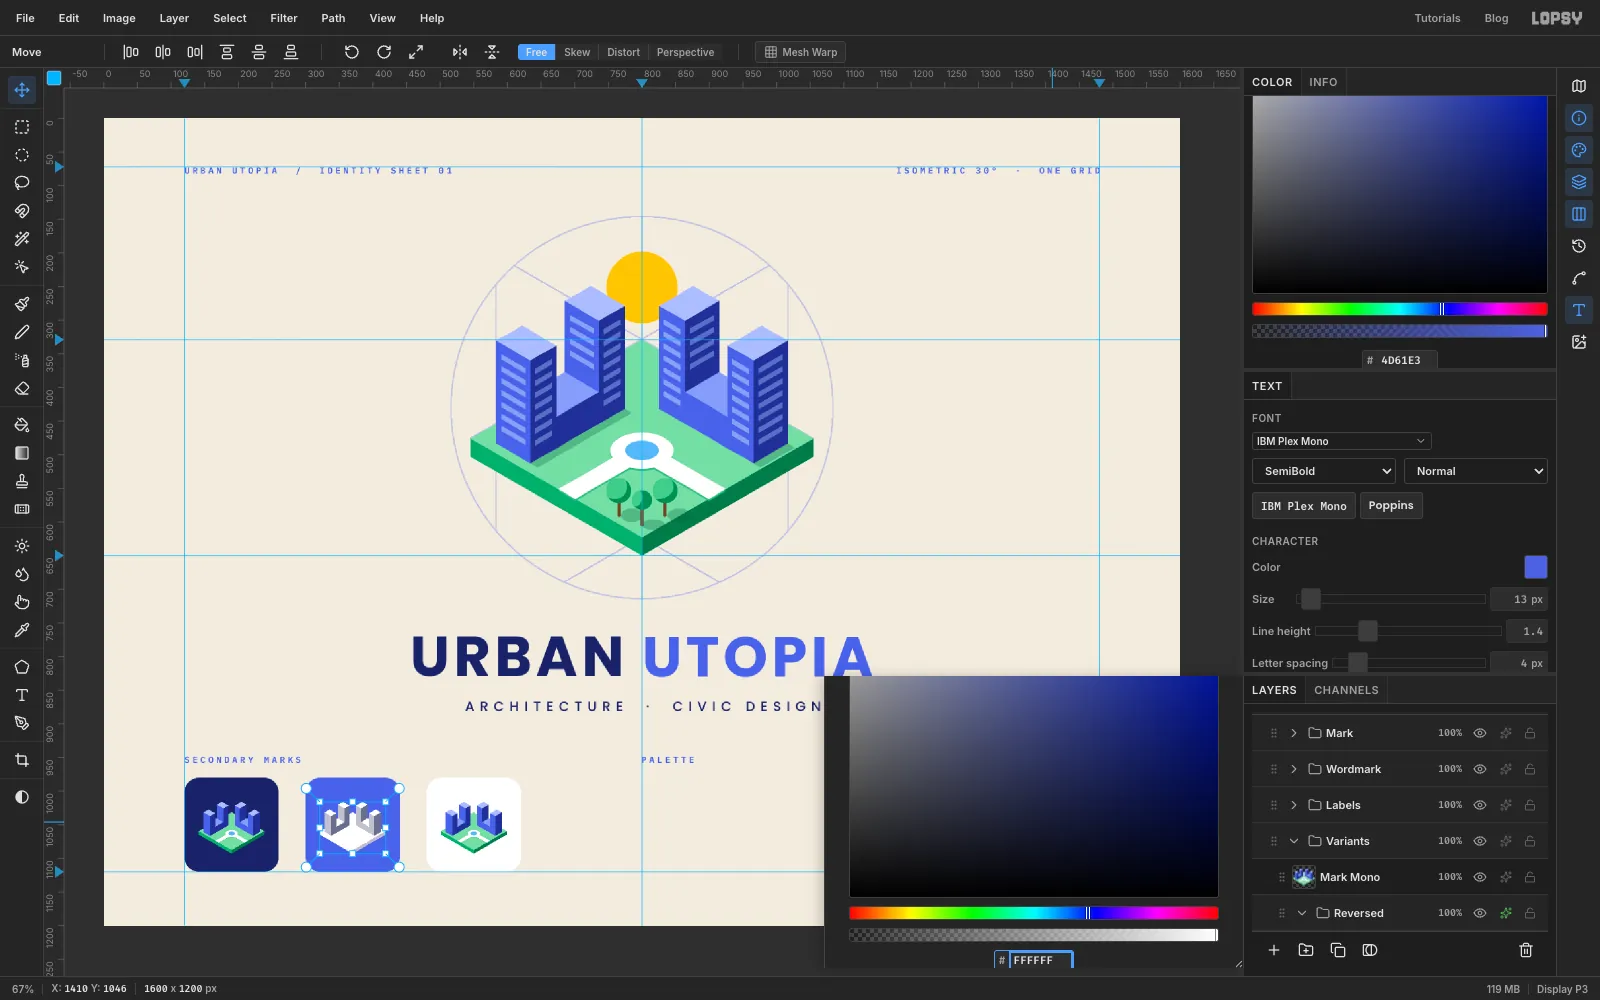
Task: Click the duplicate layer icon
Action: click(x=1338, y=950)
